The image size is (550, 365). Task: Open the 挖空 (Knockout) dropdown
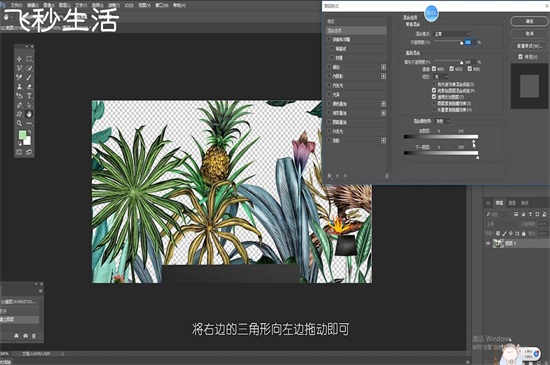click(x=441, y=76)
